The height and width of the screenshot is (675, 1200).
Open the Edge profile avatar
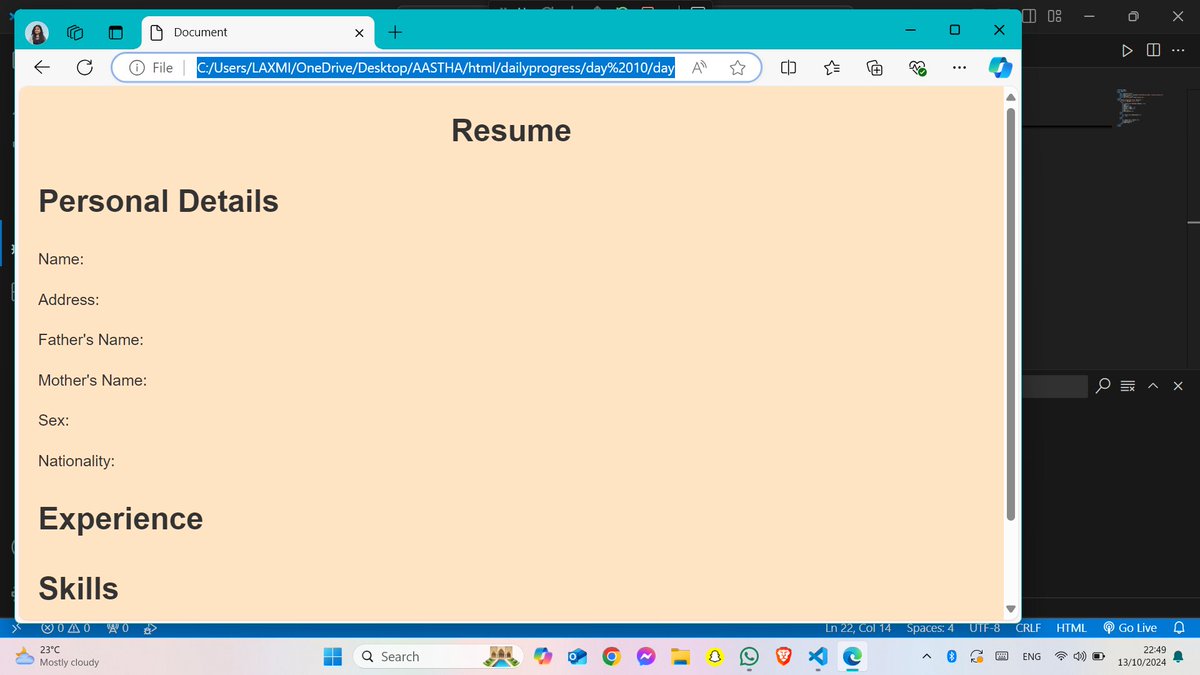[37, 32]
